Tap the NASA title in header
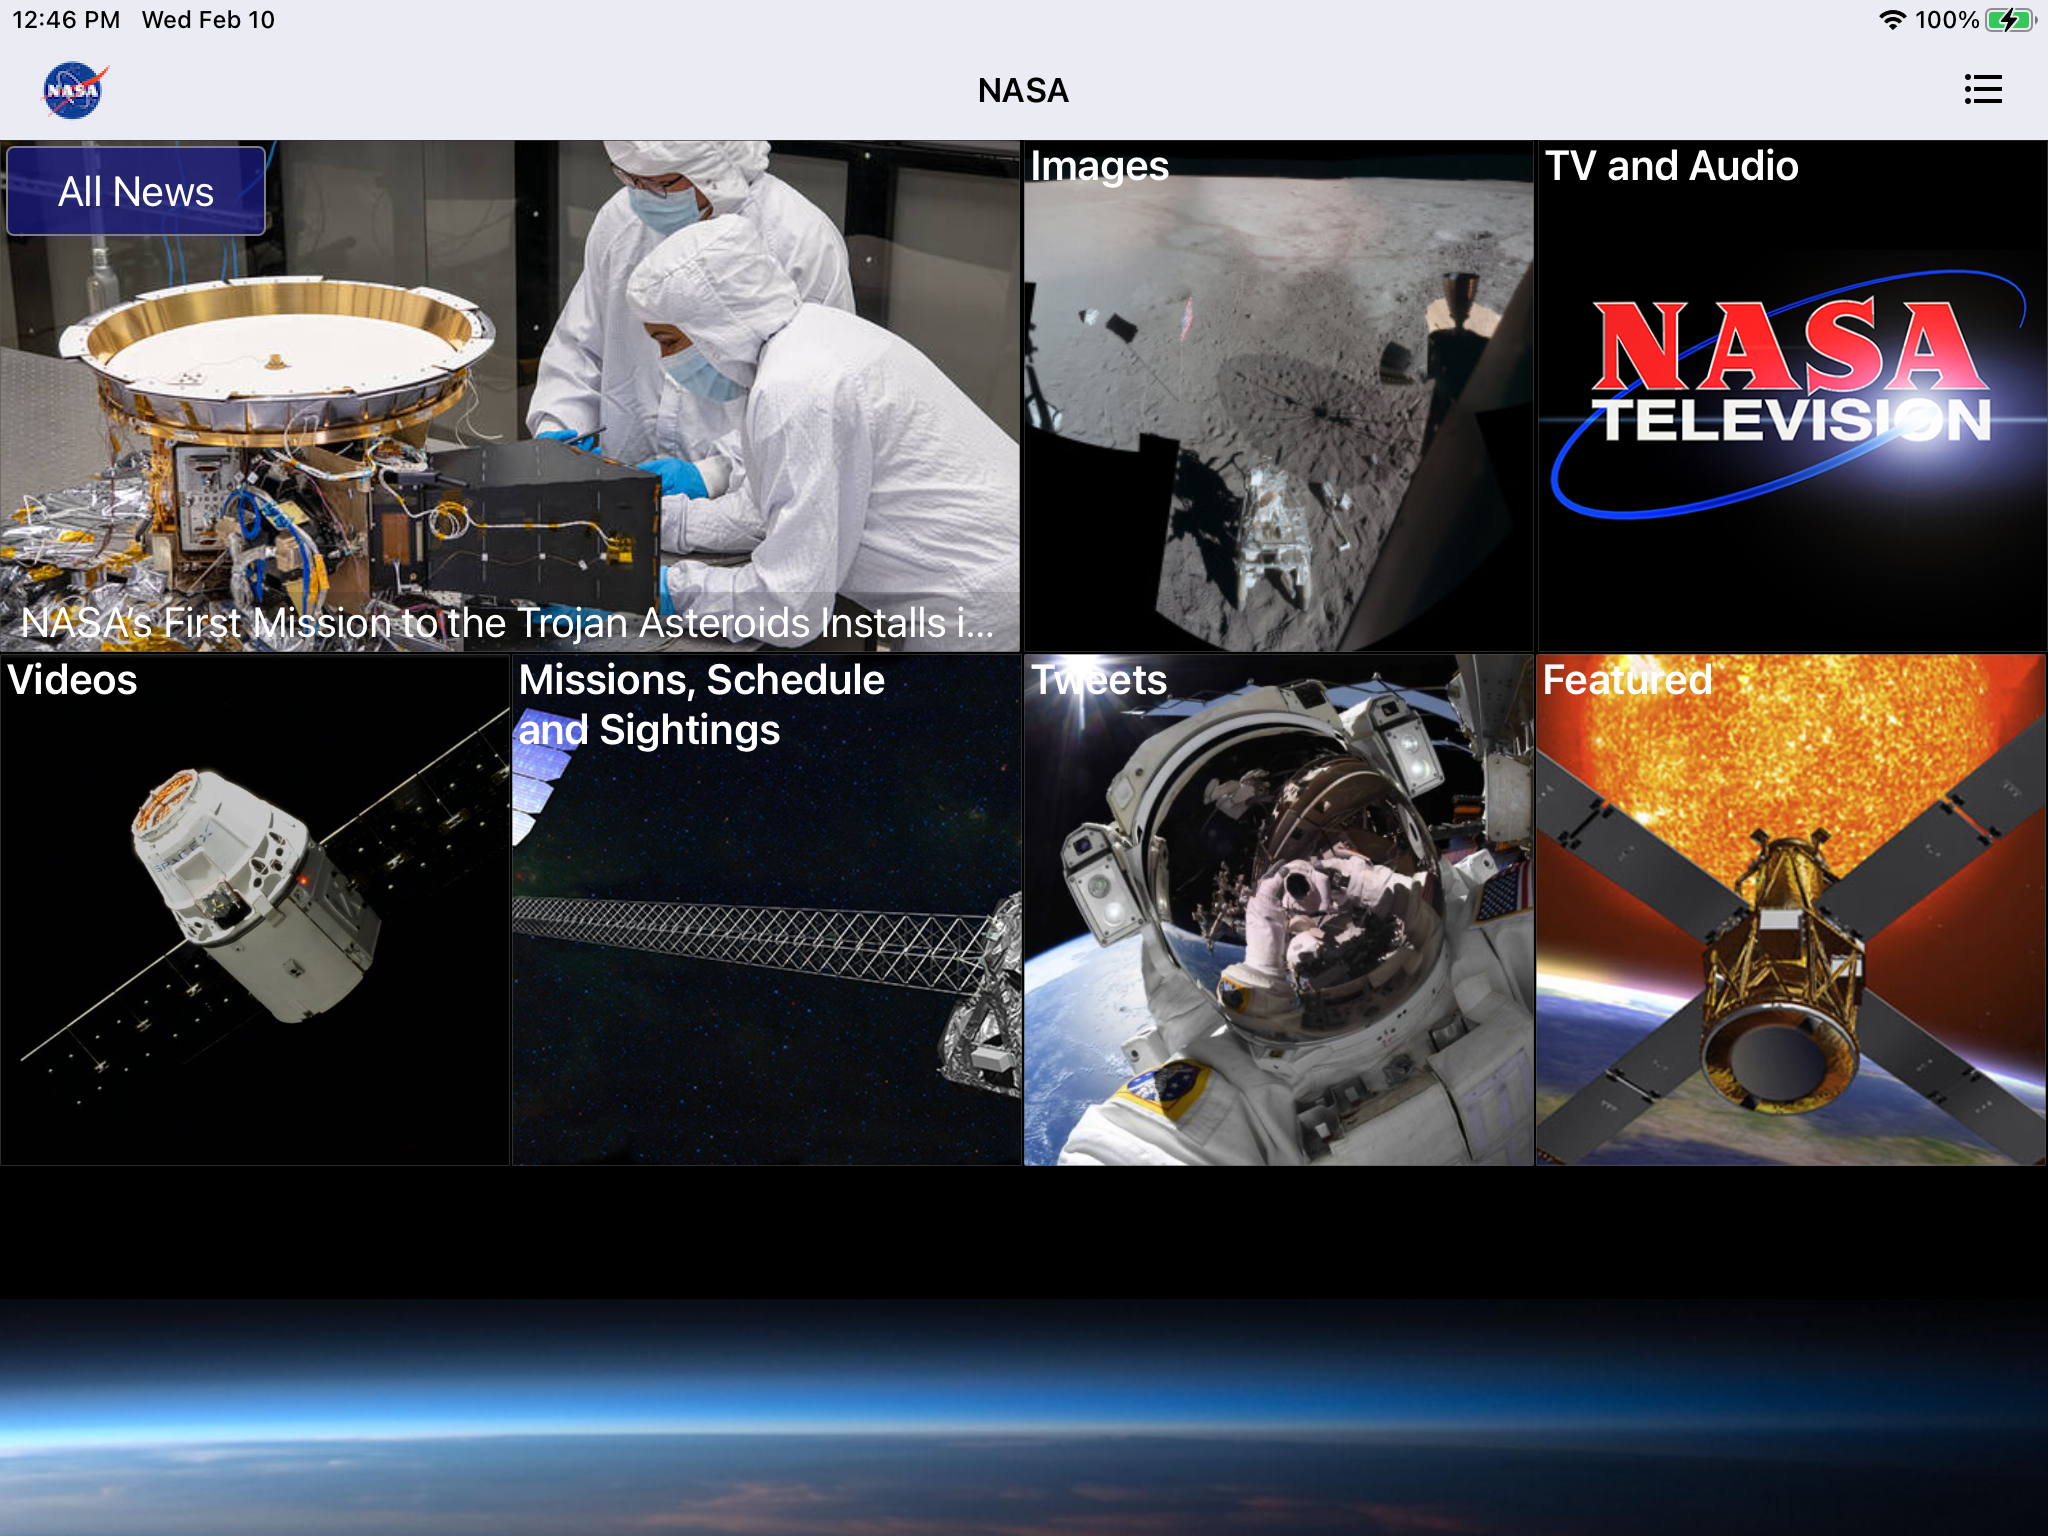This screenshot has height=1536, width=2048. click(1023, 91)
